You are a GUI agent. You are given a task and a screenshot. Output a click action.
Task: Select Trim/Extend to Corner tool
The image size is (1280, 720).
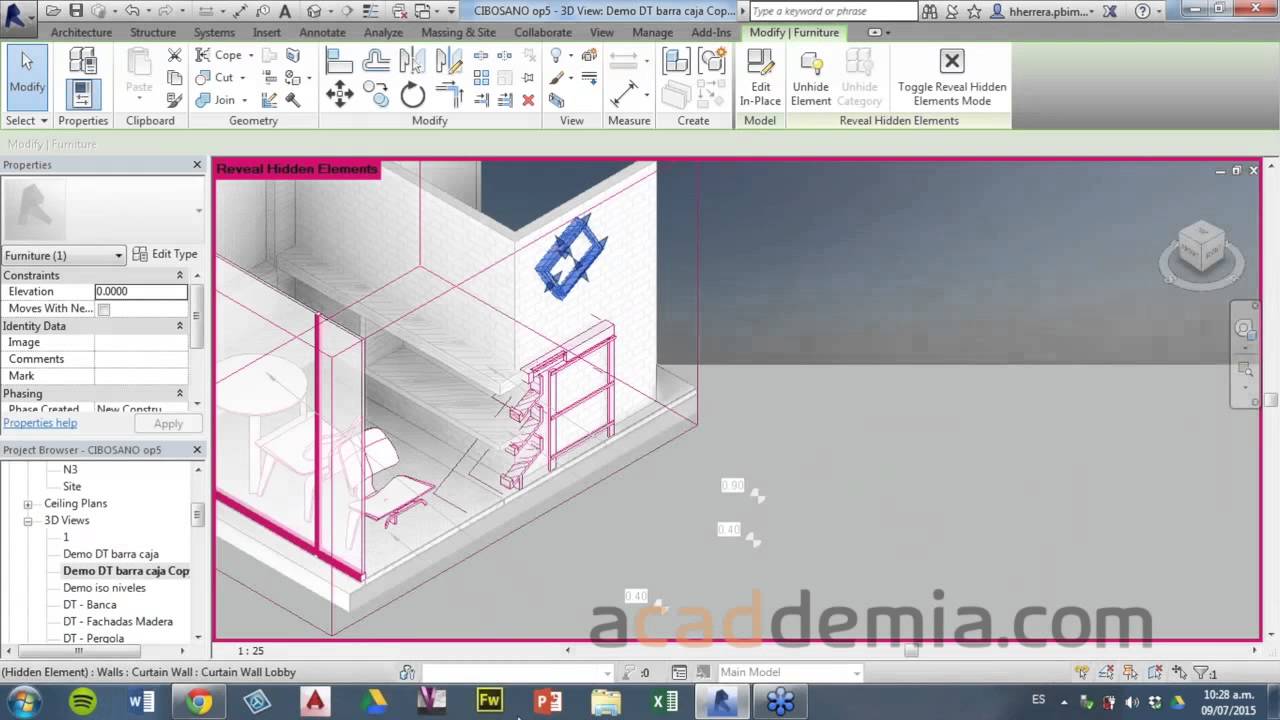click(x=449, y=96)
